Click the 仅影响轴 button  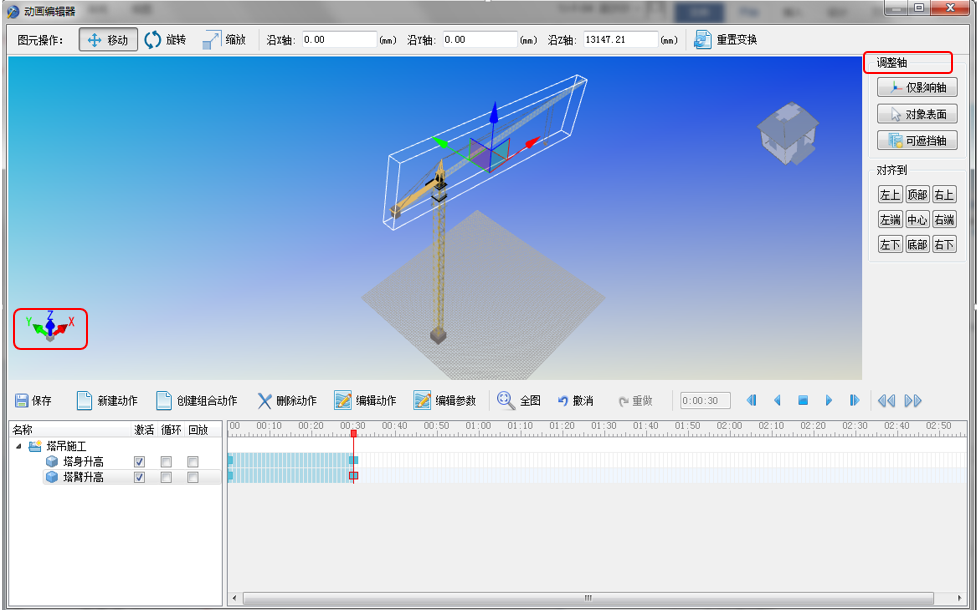point(917,87)
